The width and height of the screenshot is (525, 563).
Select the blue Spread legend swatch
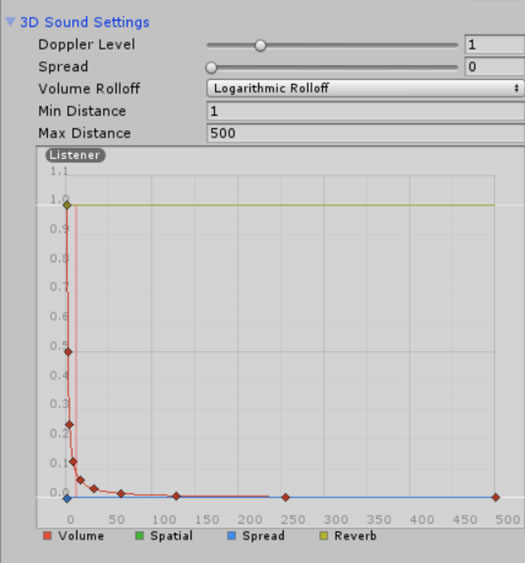232,536
